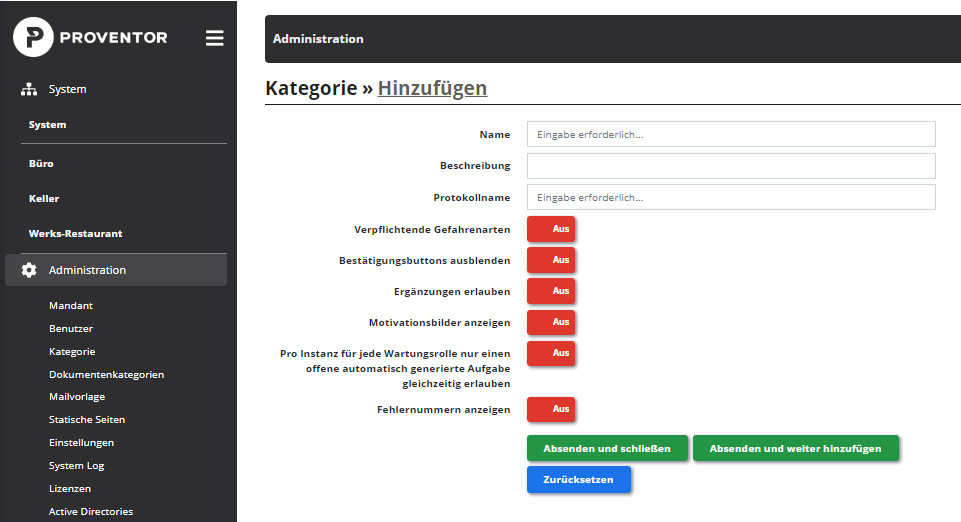Click the Hinzufügen breadcrumb link
The width and height of the screenshot is (961, 522).
click(432, 88)
